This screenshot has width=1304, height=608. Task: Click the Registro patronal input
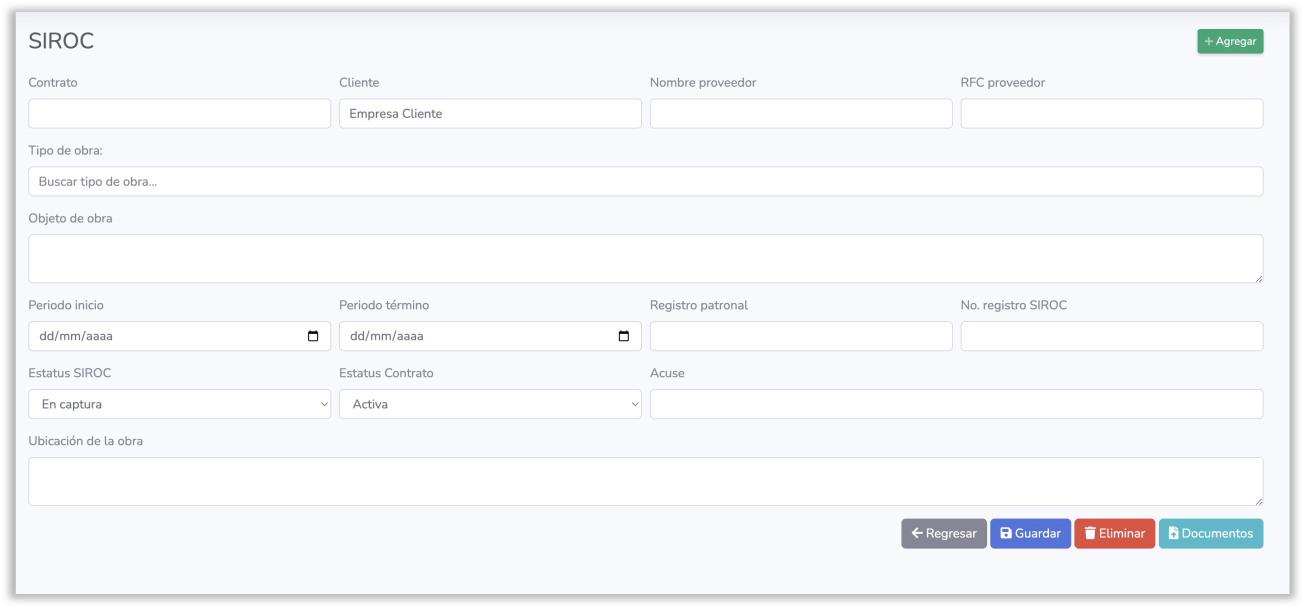pos(800,336)
